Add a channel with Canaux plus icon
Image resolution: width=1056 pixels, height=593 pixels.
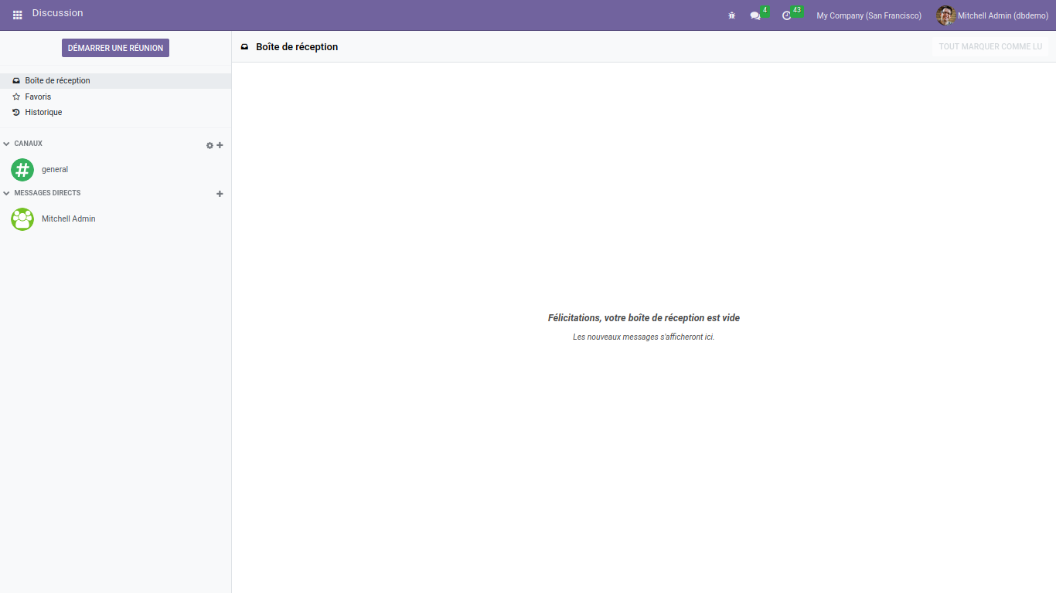[220, 145]
